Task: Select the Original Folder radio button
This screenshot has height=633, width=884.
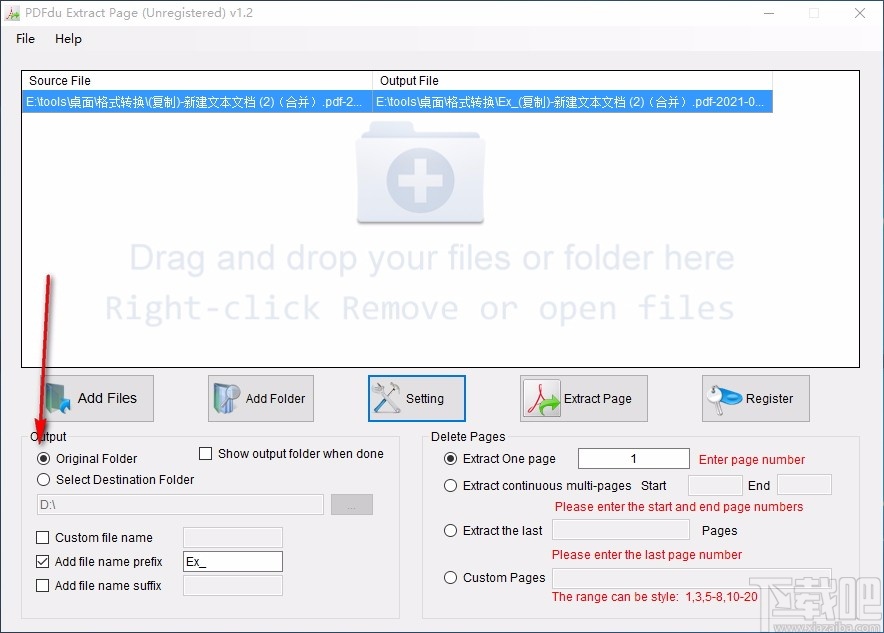Action: coord(42,458)
